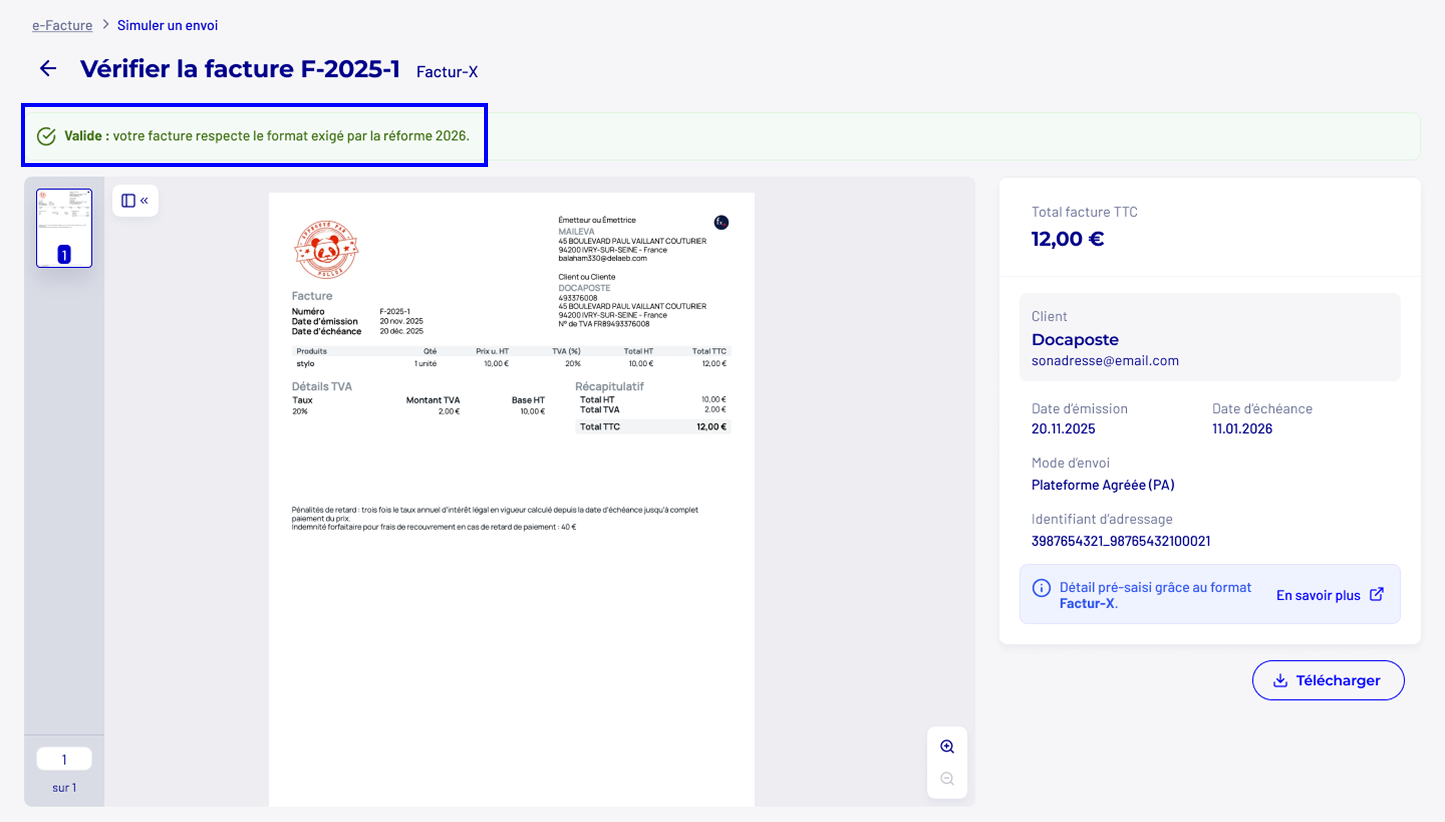The width and height of the screenshot is (1445, 822).
Task: Open the En savoir plus link
Action: pyautogui.click(x=1330, y=595)
